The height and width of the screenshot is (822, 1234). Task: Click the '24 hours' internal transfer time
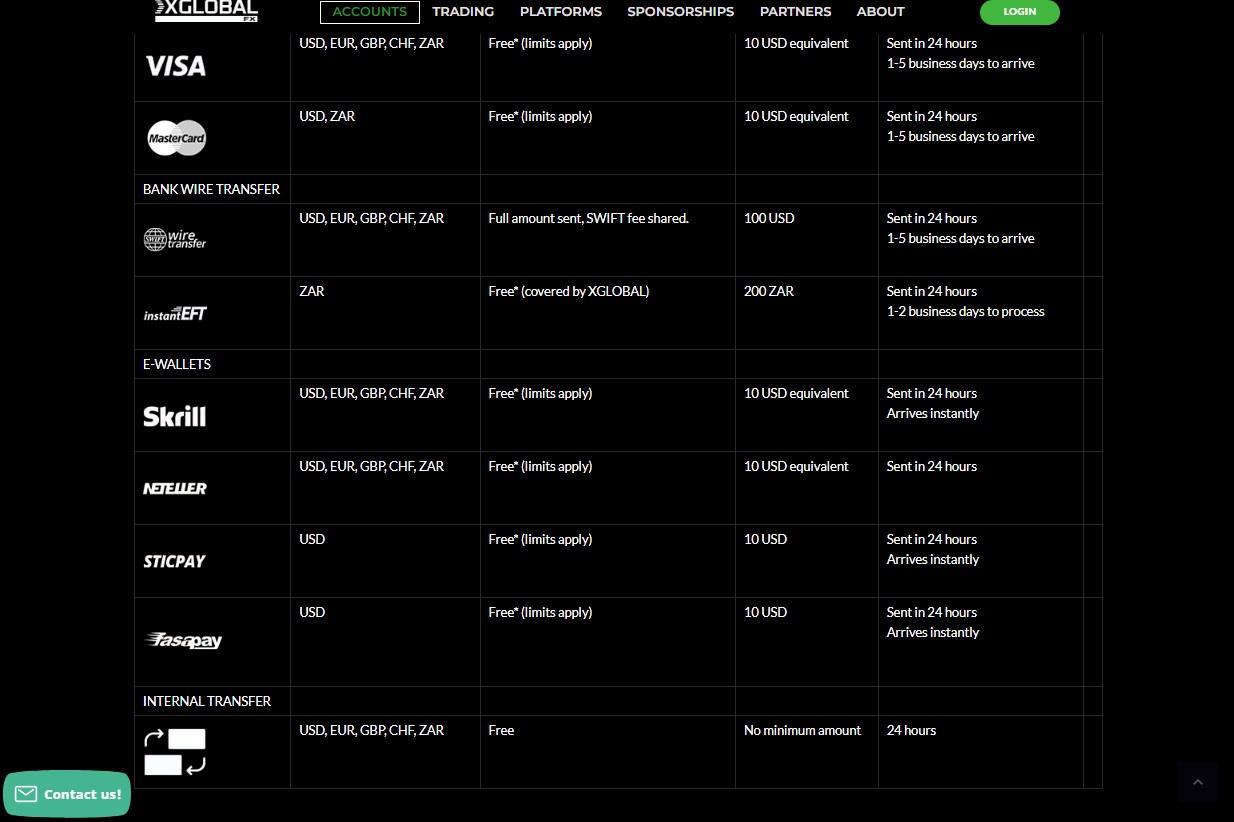coord(911,730)
